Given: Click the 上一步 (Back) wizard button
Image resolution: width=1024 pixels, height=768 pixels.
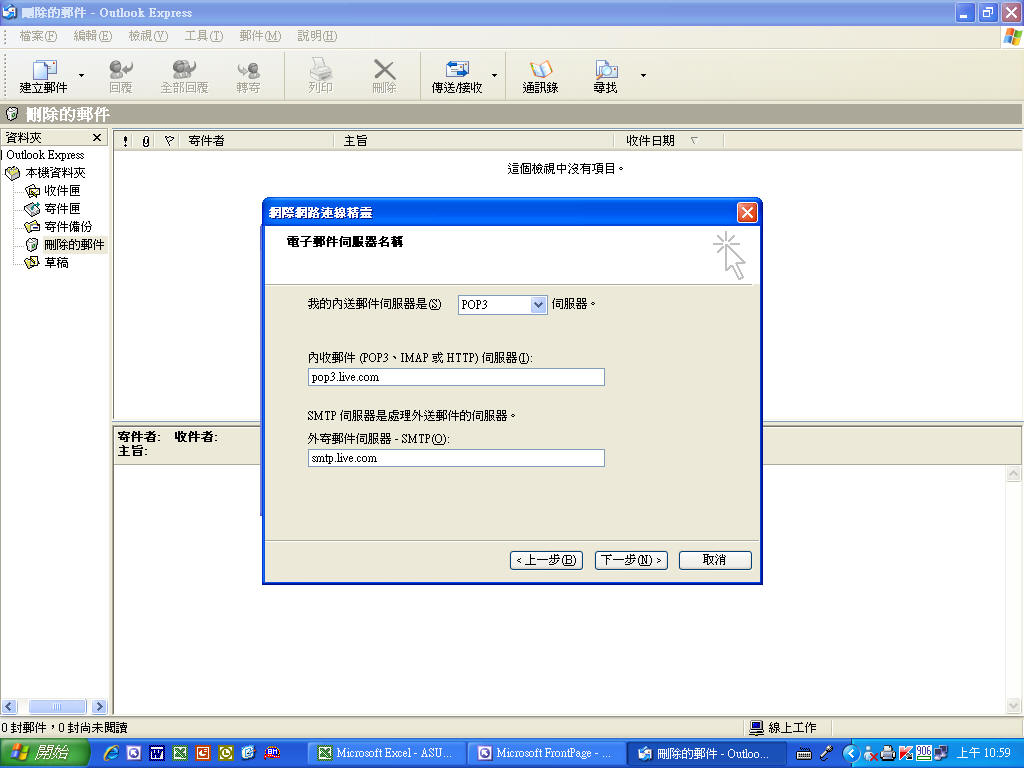Looking at the screenshot, I should click(546, 560).
